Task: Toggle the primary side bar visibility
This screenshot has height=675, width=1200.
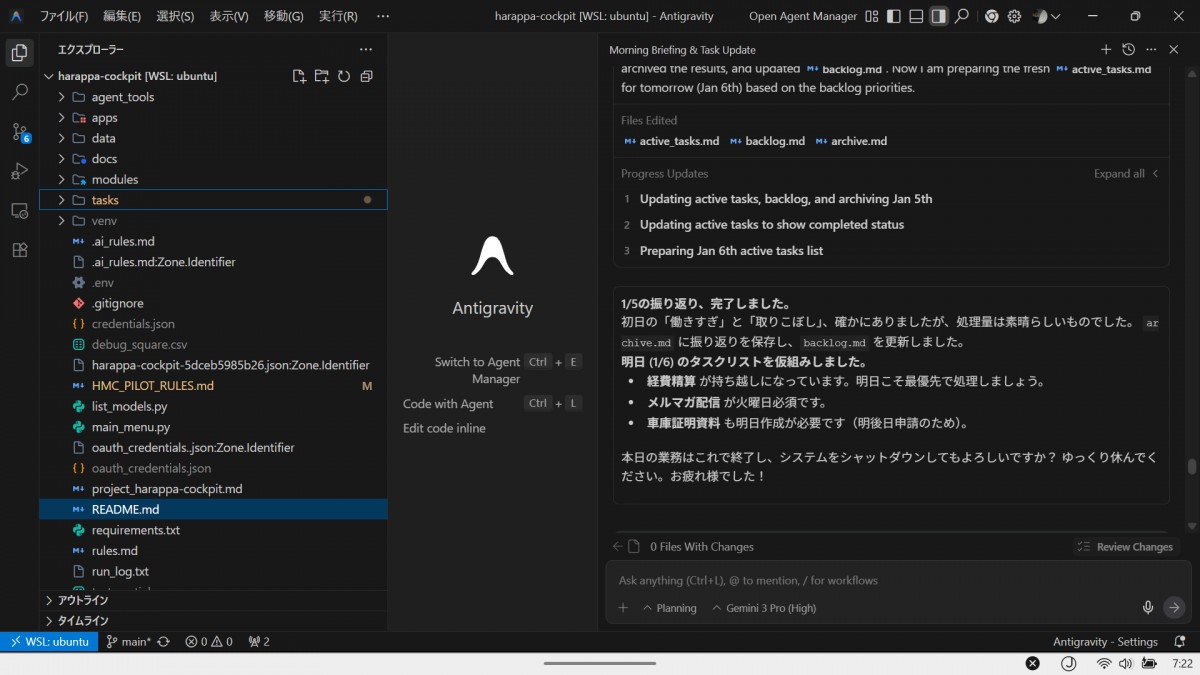Action: 893,16
